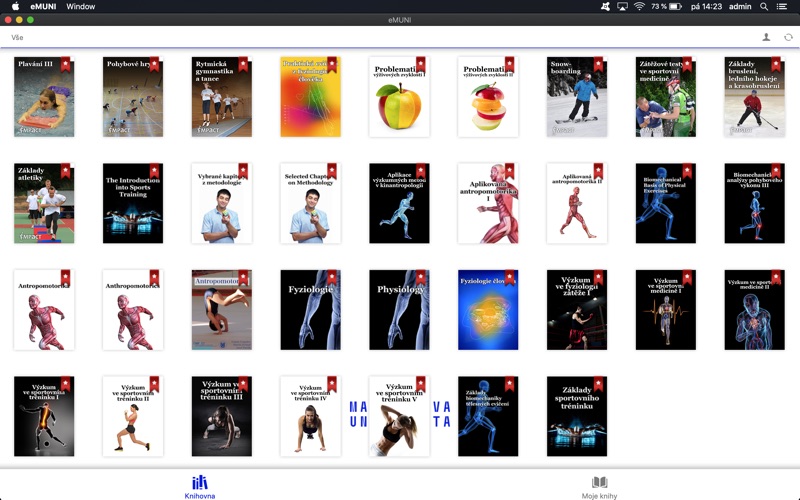Open Biomechanické analýzy pohybového výkonu III book
Screen dimensions: 800x500
(754, 203)
